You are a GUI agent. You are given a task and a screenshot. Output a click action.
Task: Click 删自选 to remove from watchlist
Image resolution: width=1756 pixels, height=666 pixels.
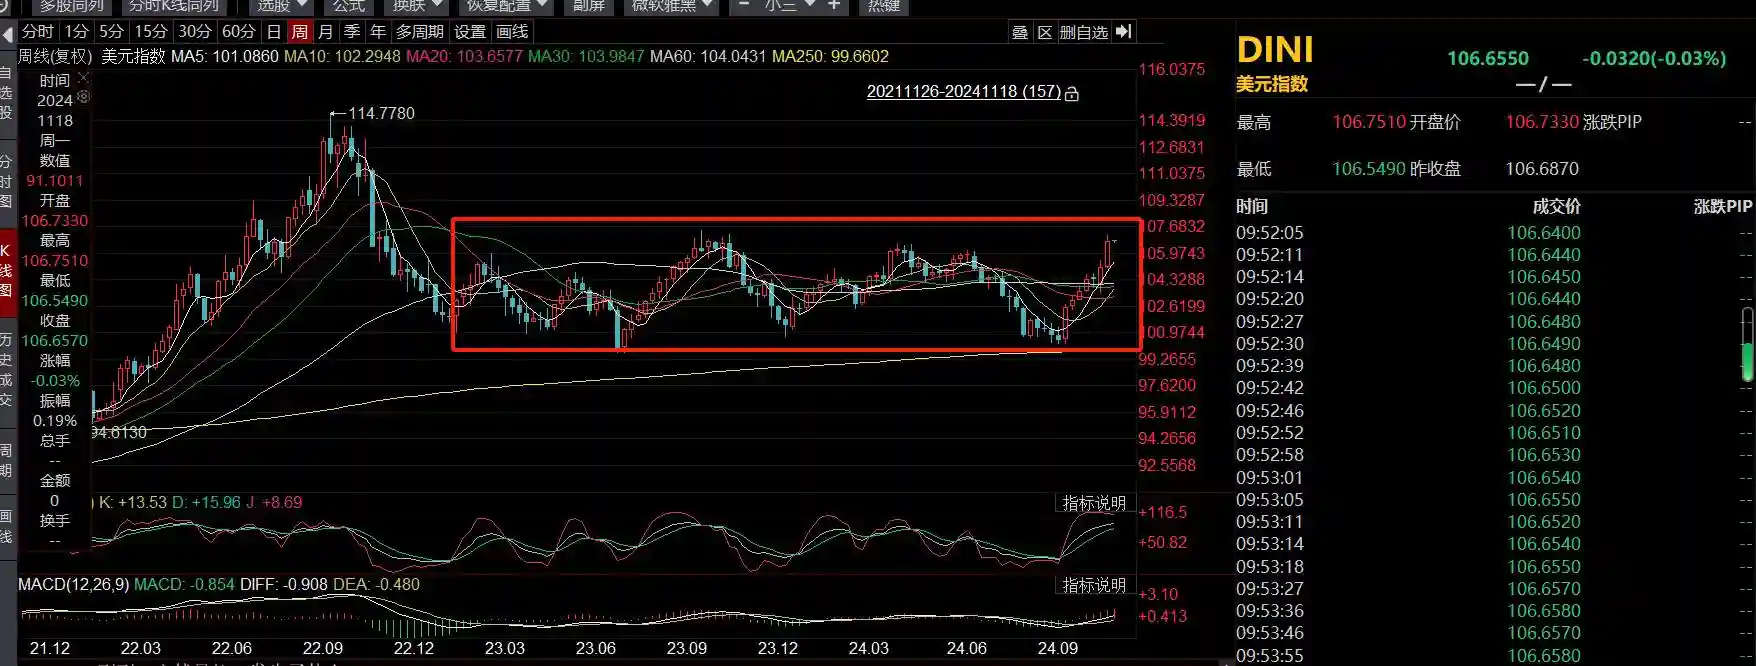tap(1083, 32)
